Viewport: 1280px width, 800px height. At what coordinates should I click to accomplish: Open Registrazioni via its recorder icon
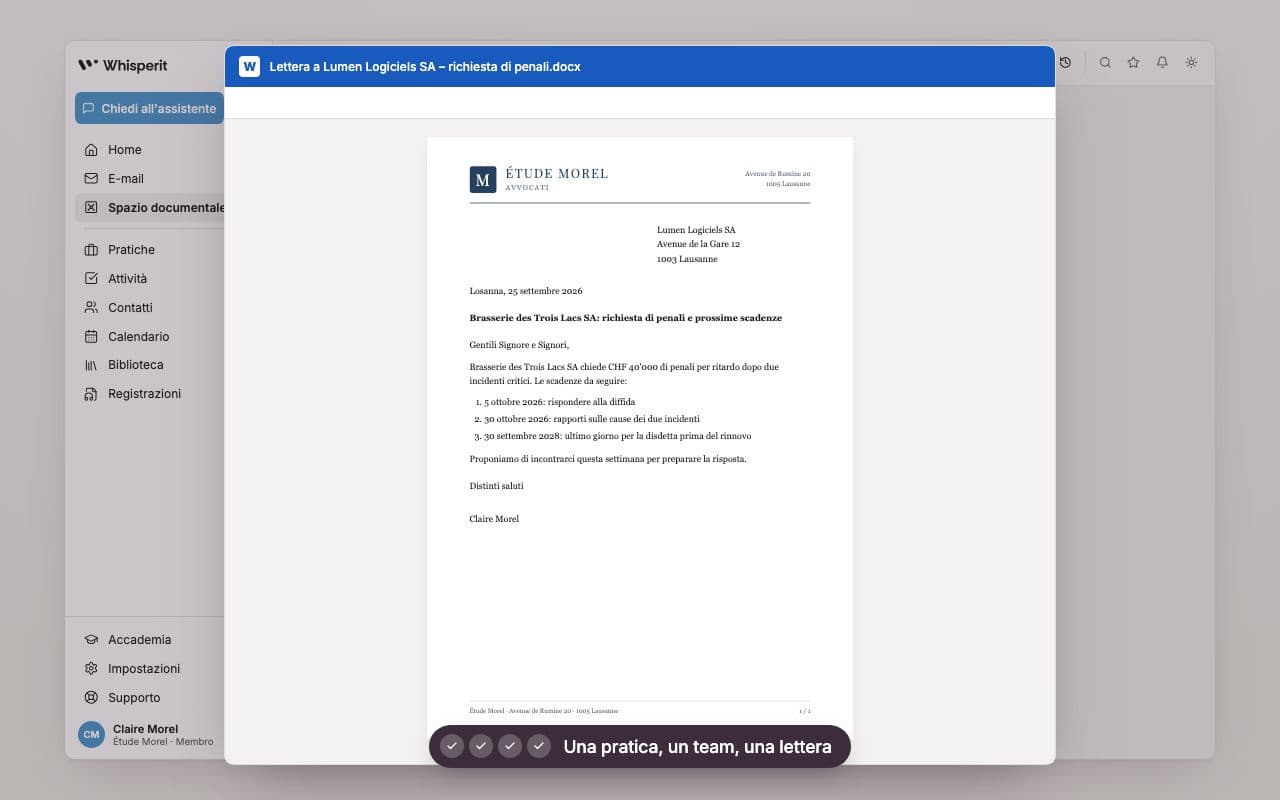click(x=91, y=394)
